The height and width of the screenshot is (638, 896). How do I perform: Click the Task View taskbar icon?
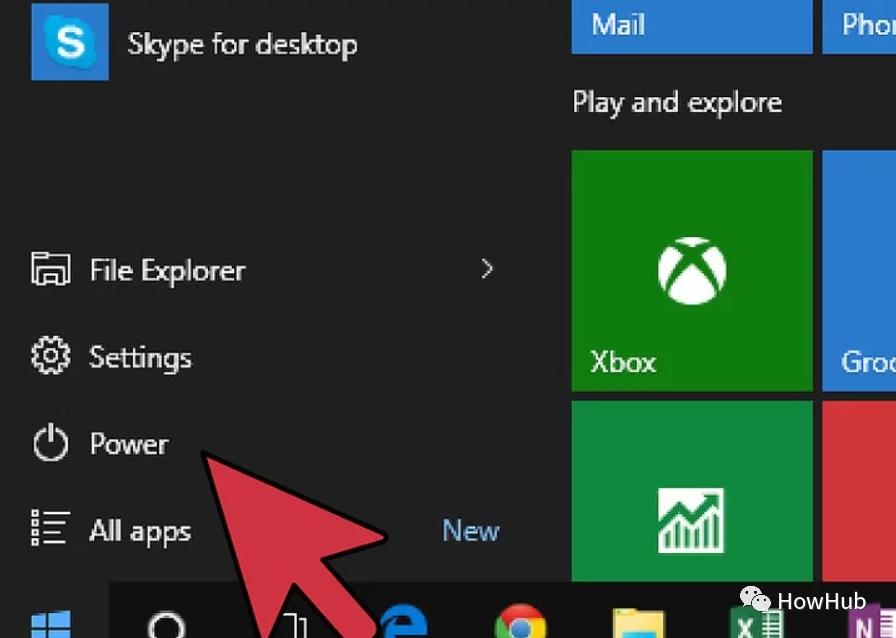(x=295, y=625)
